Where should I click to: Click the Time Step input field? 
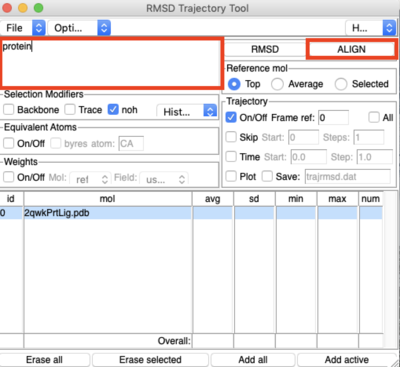pos(375,157)
